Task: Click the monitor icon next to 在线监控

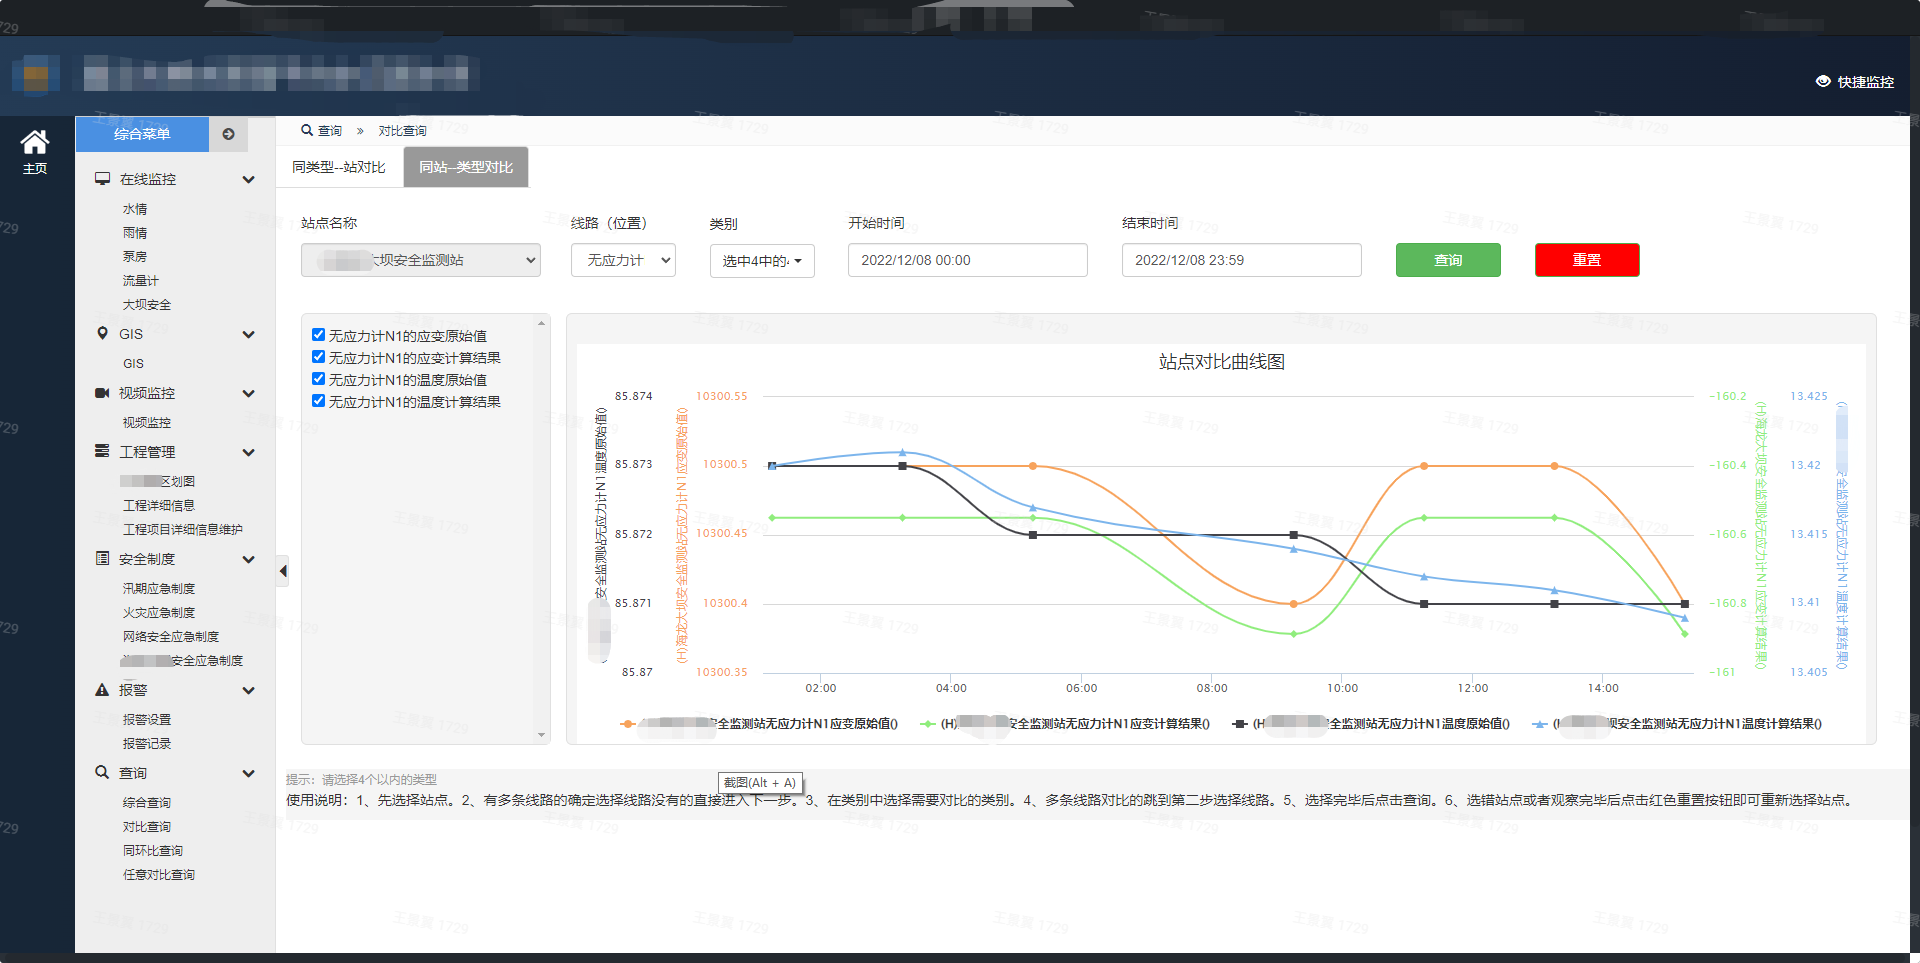Action: 102,179
